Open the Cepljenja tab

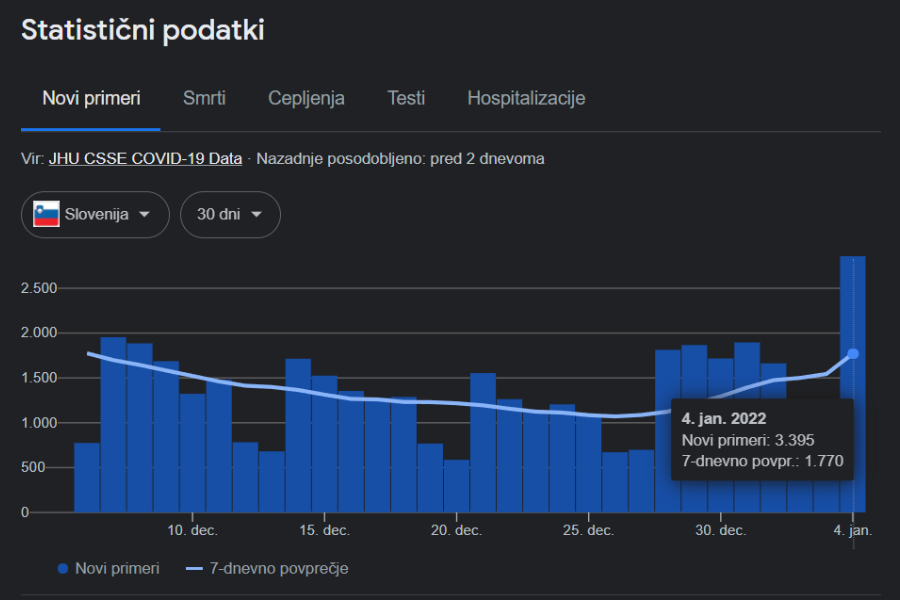click(306, 98)
